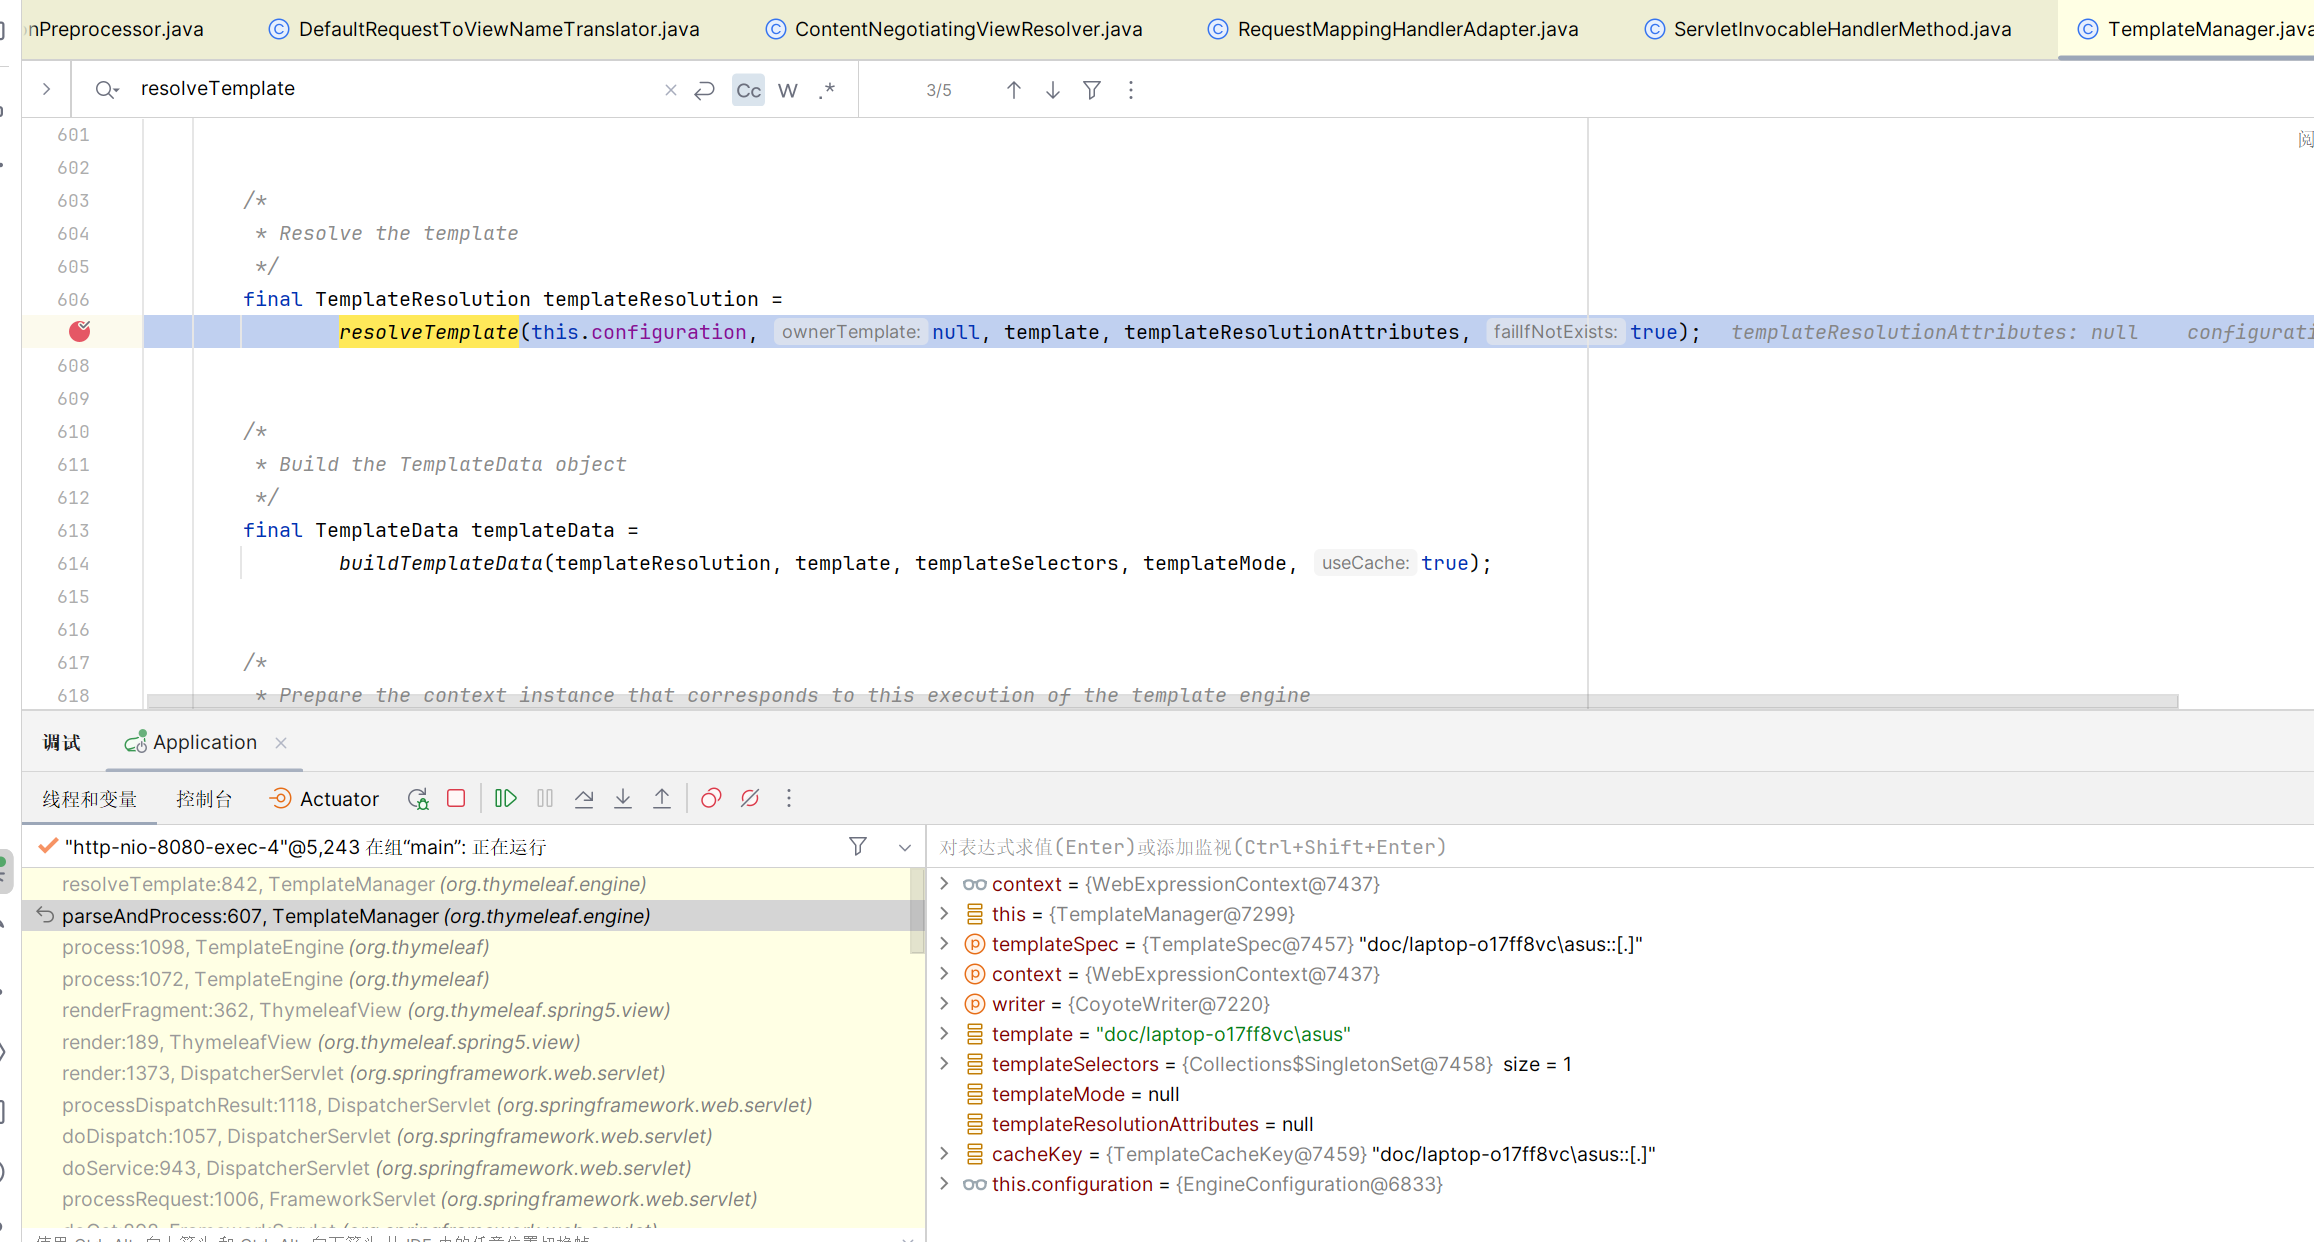Open search history dropdown magnifier
Image resolution: width=2314 pixels, height=1242 pixels.
tap(107, 90)
